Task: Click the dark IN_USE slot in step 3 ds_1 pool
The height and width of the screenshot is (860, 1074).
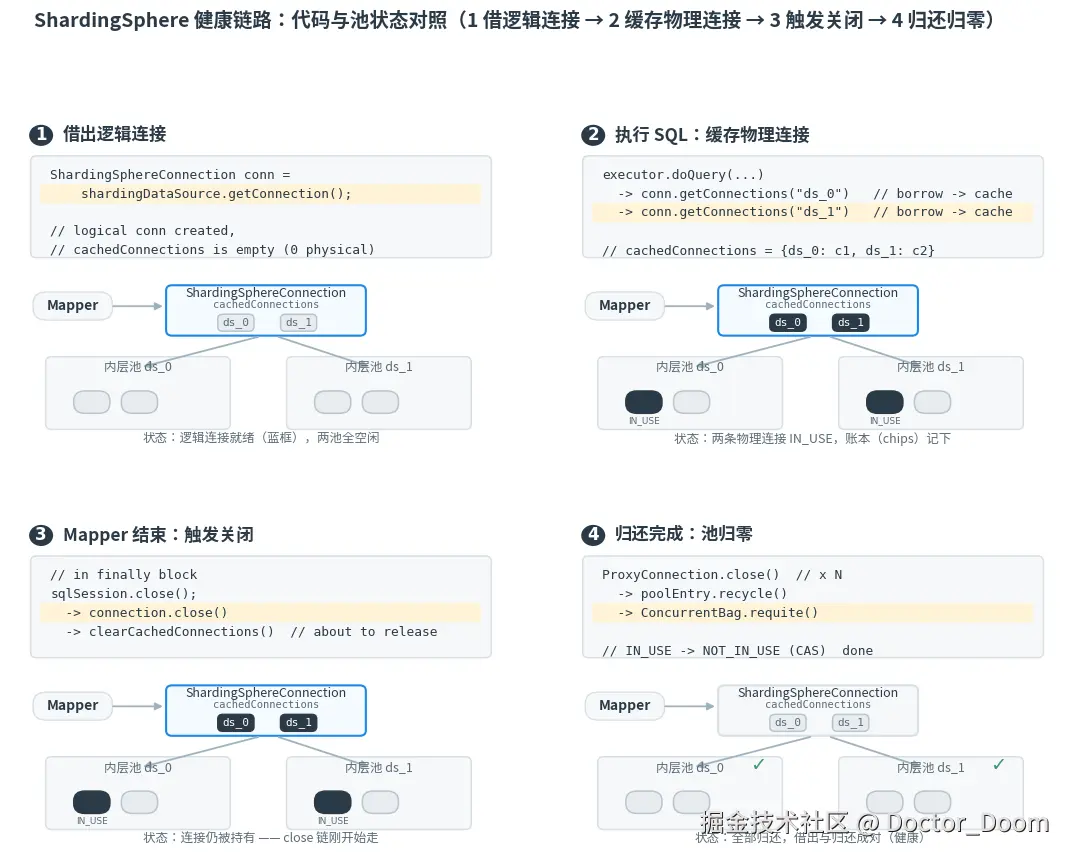Action: (x=333, y=802)
